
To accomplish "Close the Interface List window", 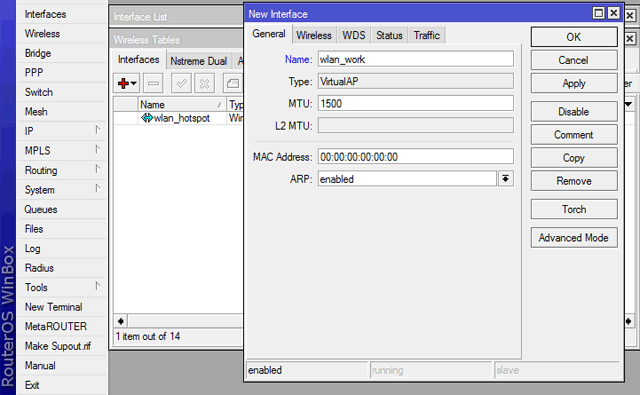I will pos(630,16).
